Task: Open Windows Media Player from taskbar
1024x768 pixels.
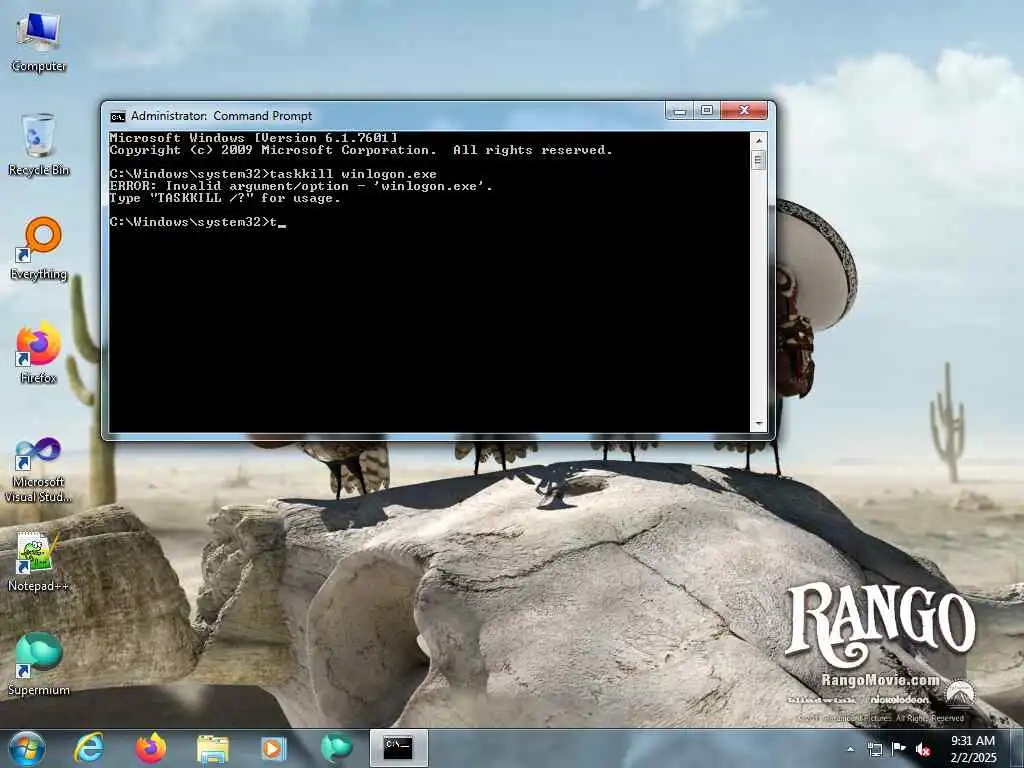Action: point(273,748)
